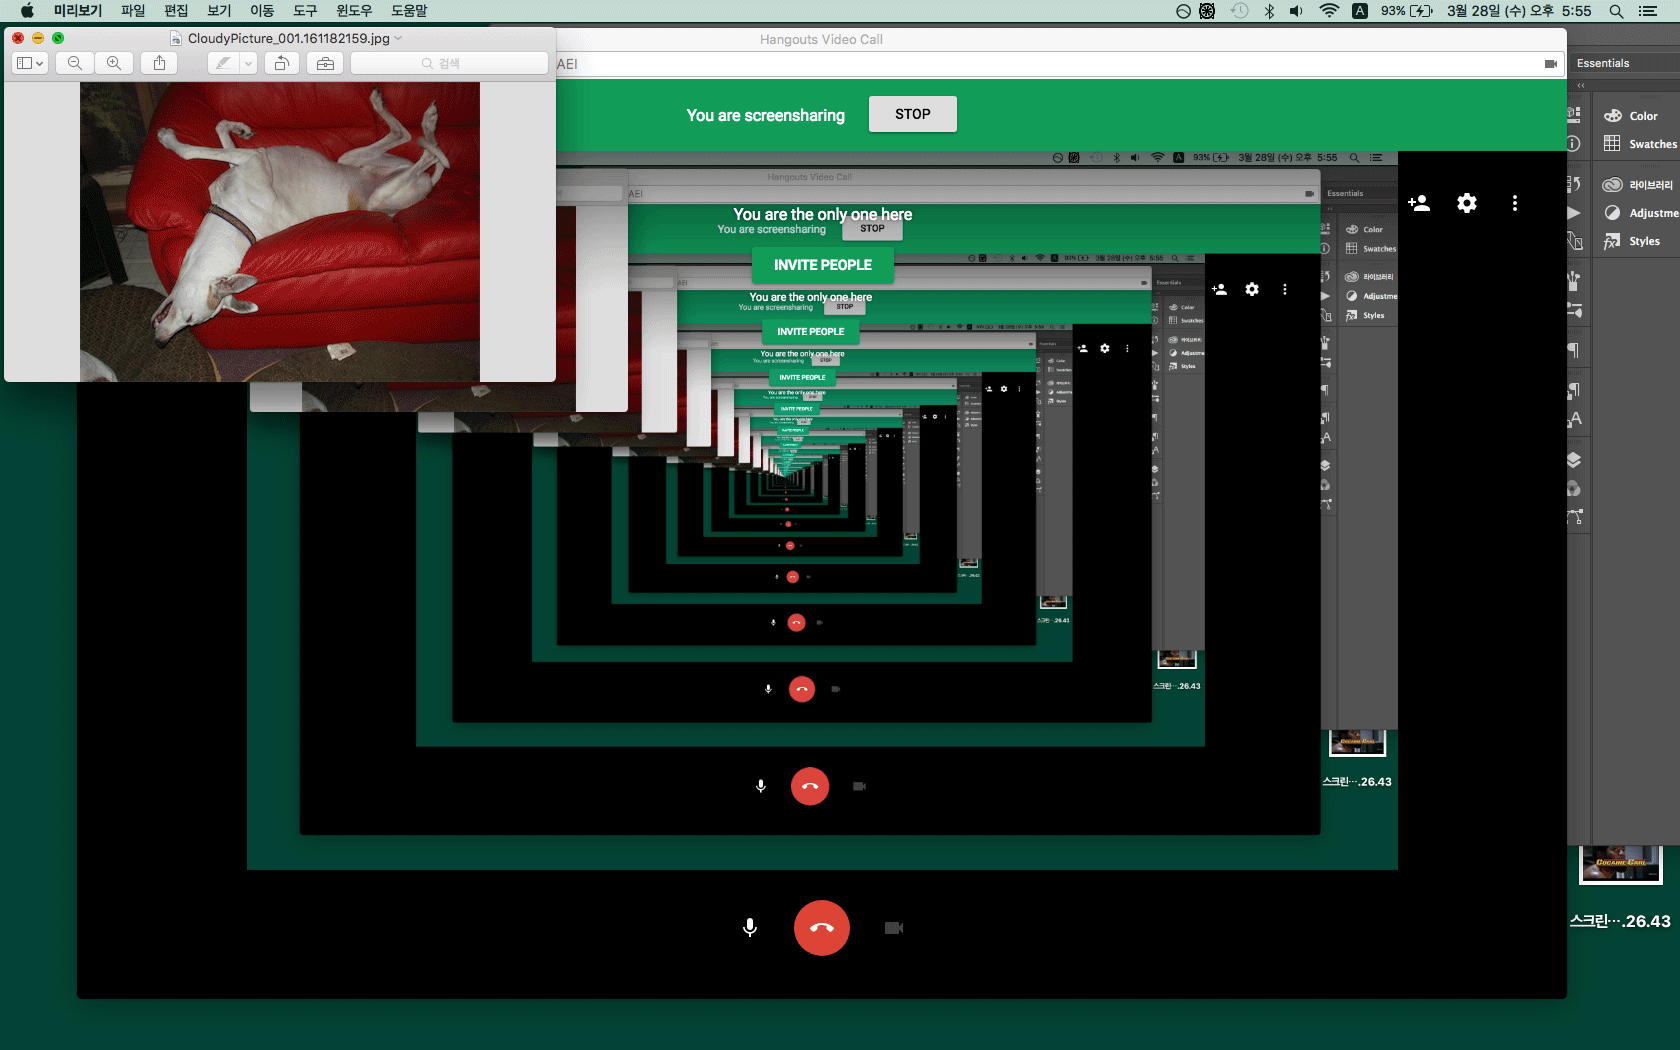Rotate the image using Preview toolbar

coord(282,63)
